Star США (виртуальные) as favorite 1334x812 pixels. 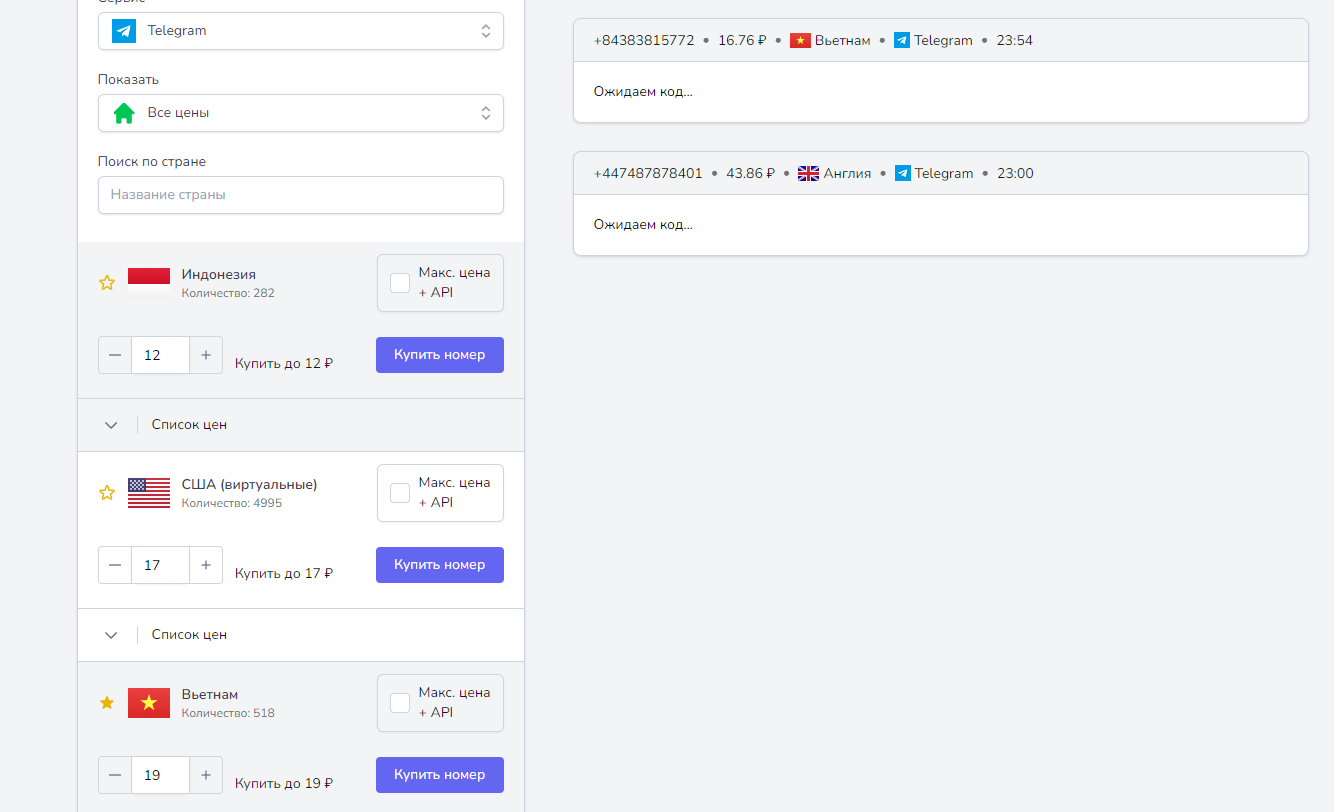pyautogui.click(x=107, y=493)
